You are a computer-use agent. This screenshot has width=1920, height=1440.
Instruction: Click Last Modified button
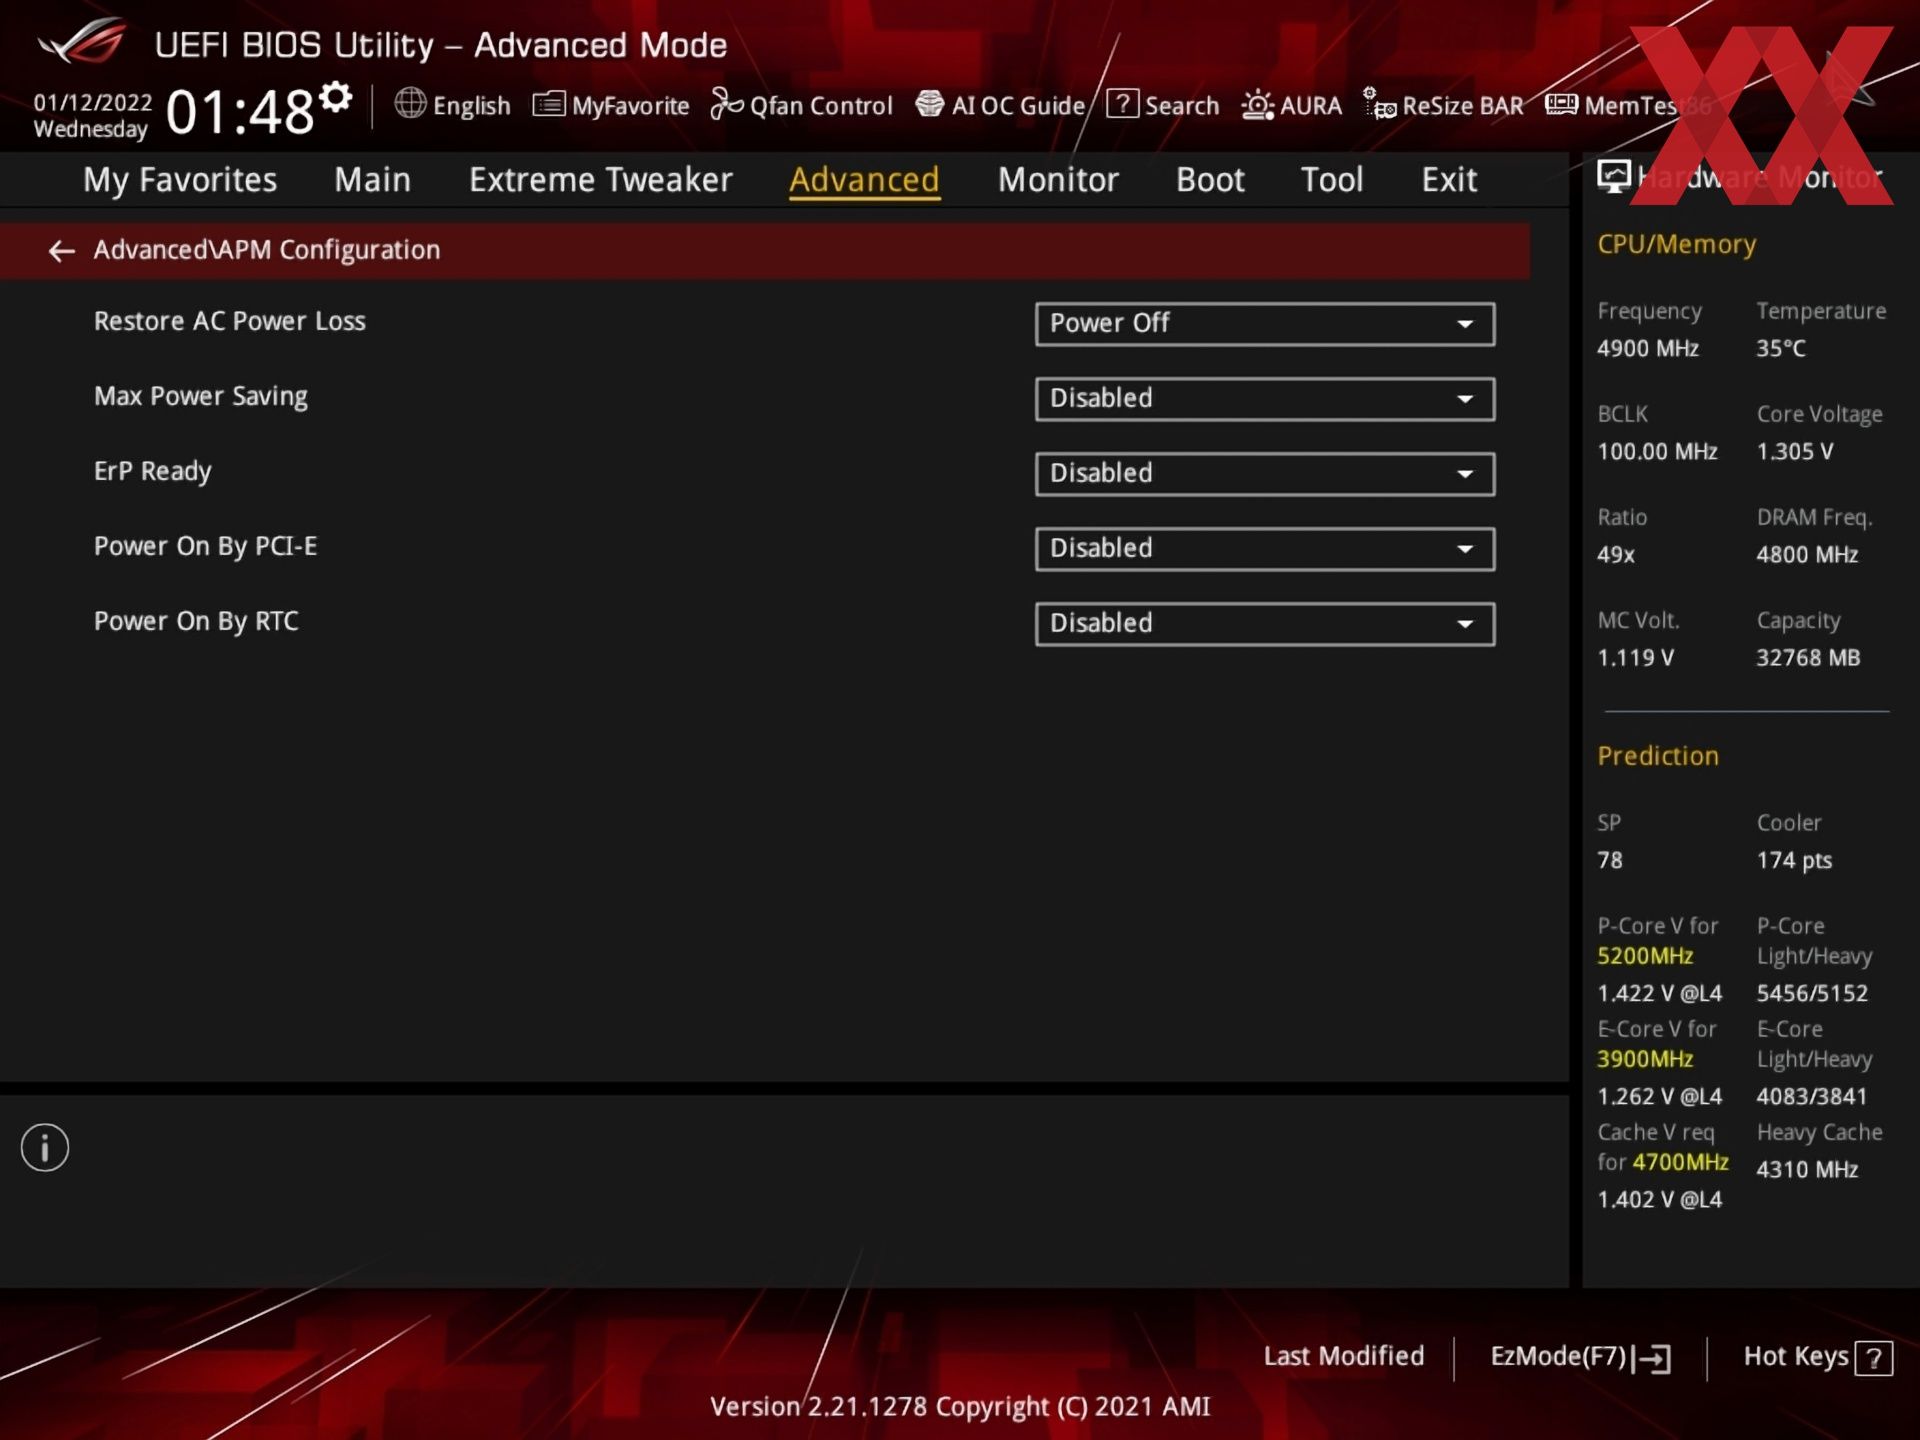(x=1343, y=1356)
